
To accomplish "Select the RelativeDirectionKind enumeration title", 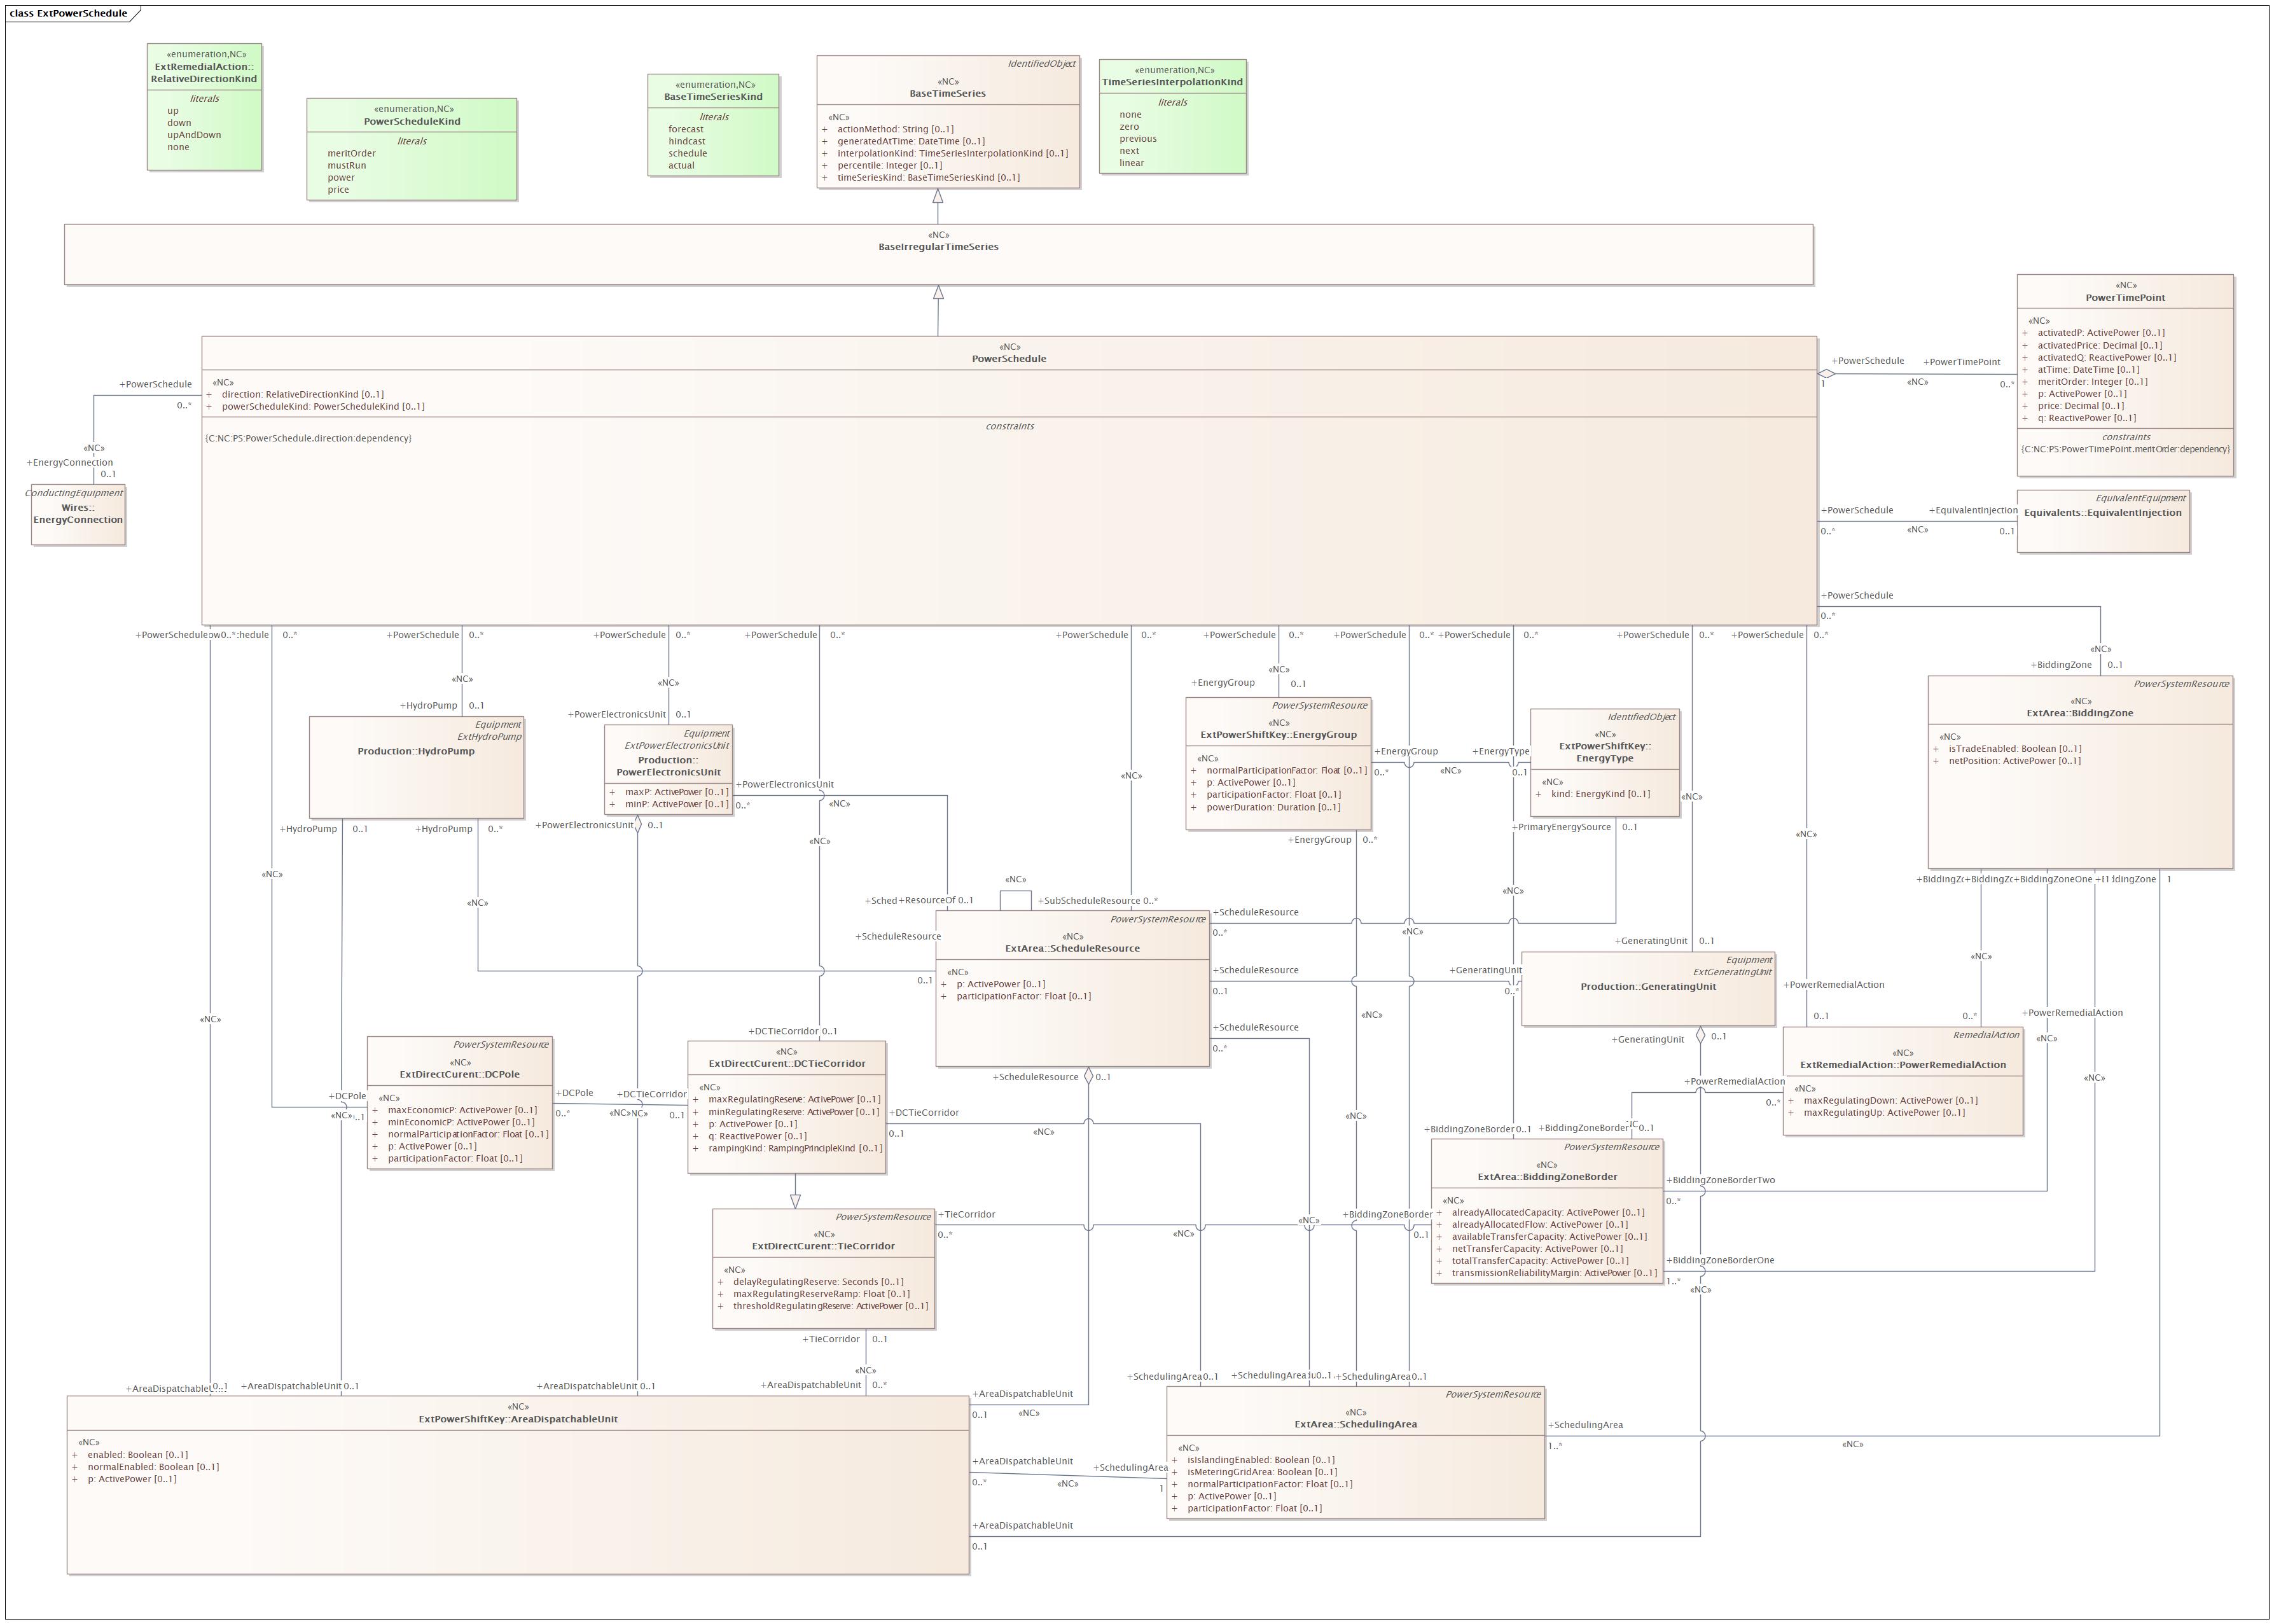I will click(x=204, y=73).
